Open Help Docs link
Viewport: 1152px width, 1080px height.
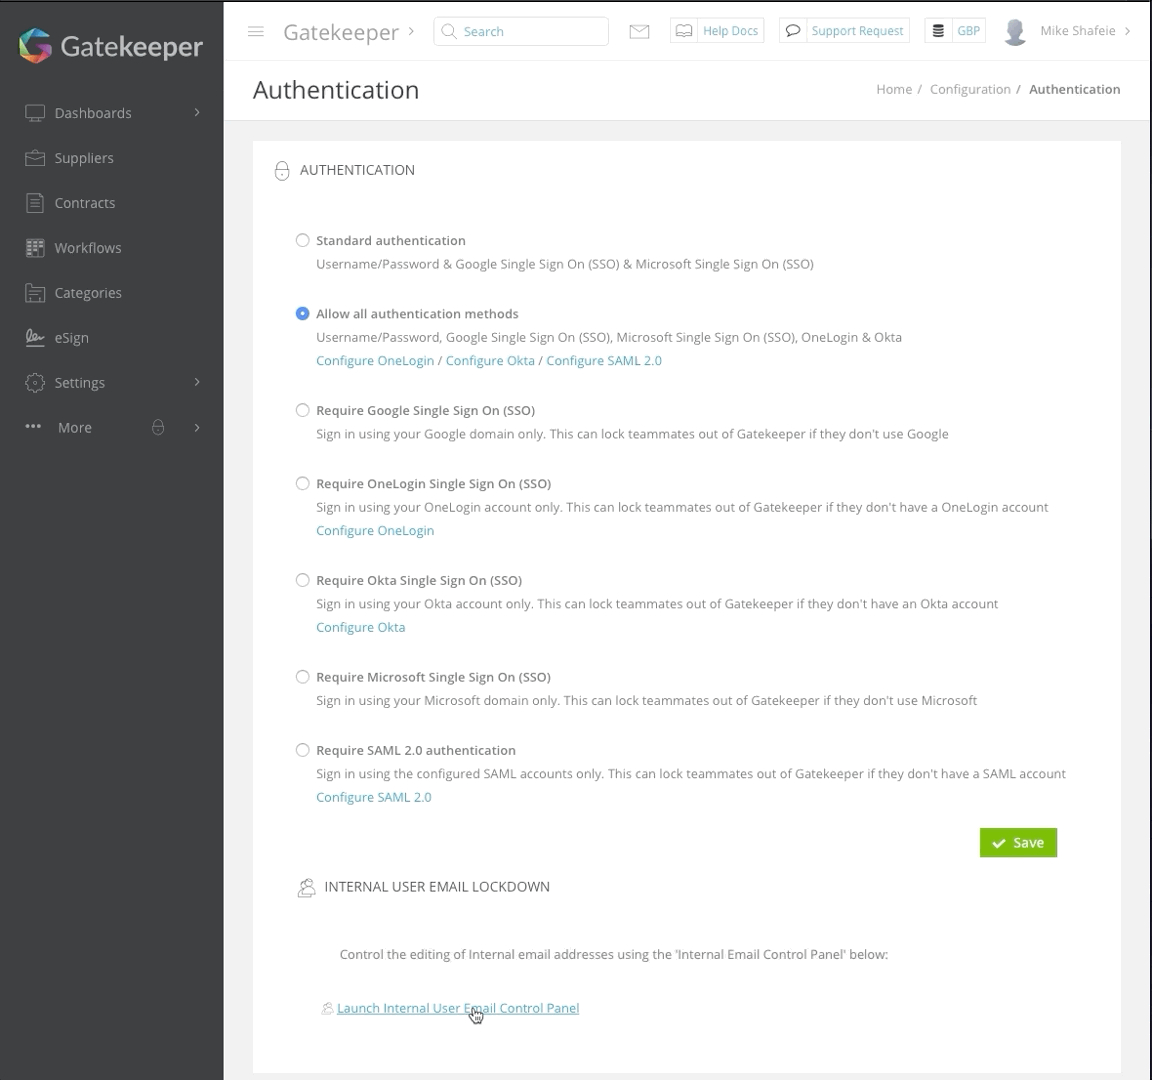tap(730, 31)
